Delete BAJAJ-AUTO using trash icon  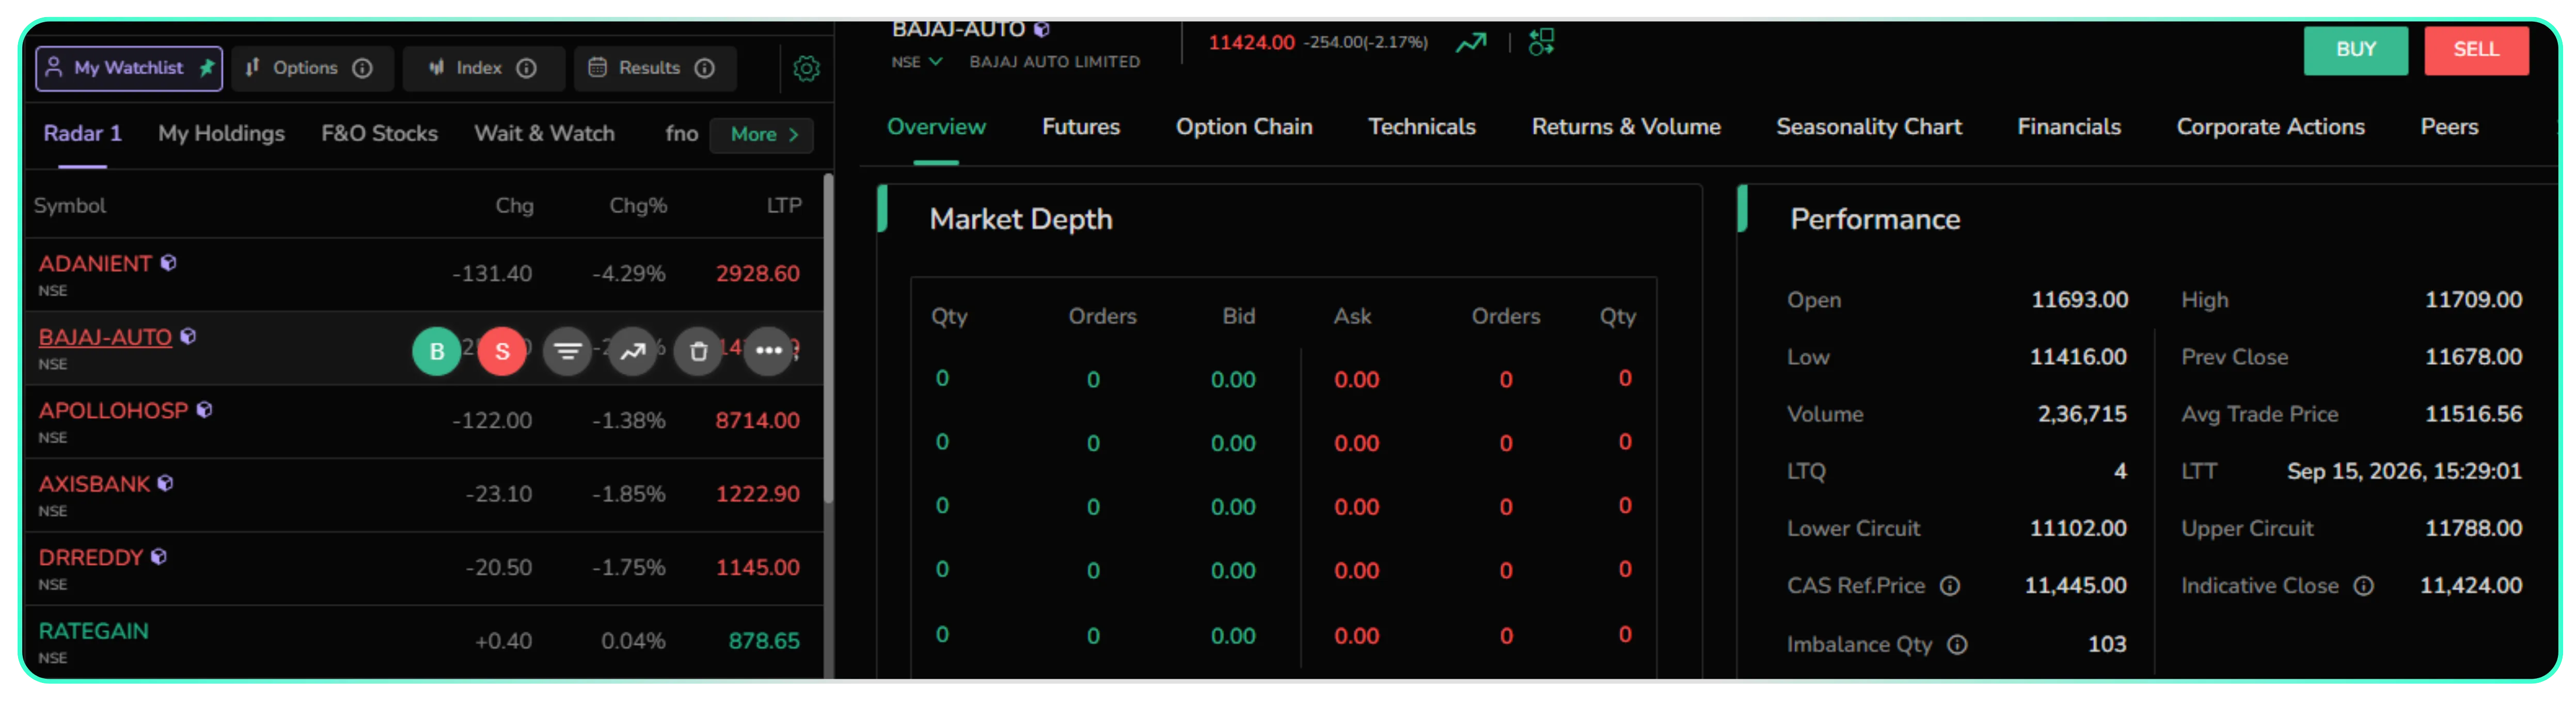tap(698, 351)
